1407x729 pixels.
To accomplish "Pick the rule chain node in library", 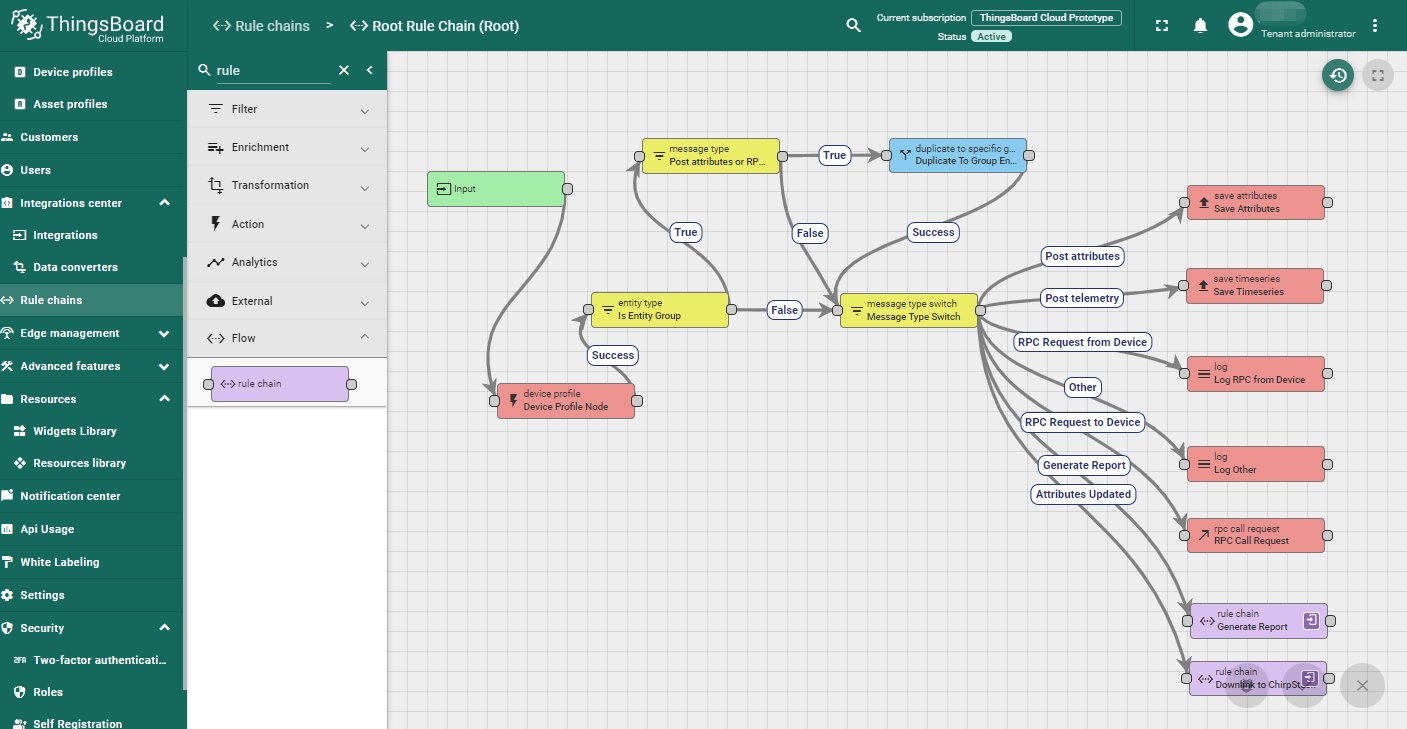I will 280,384.
